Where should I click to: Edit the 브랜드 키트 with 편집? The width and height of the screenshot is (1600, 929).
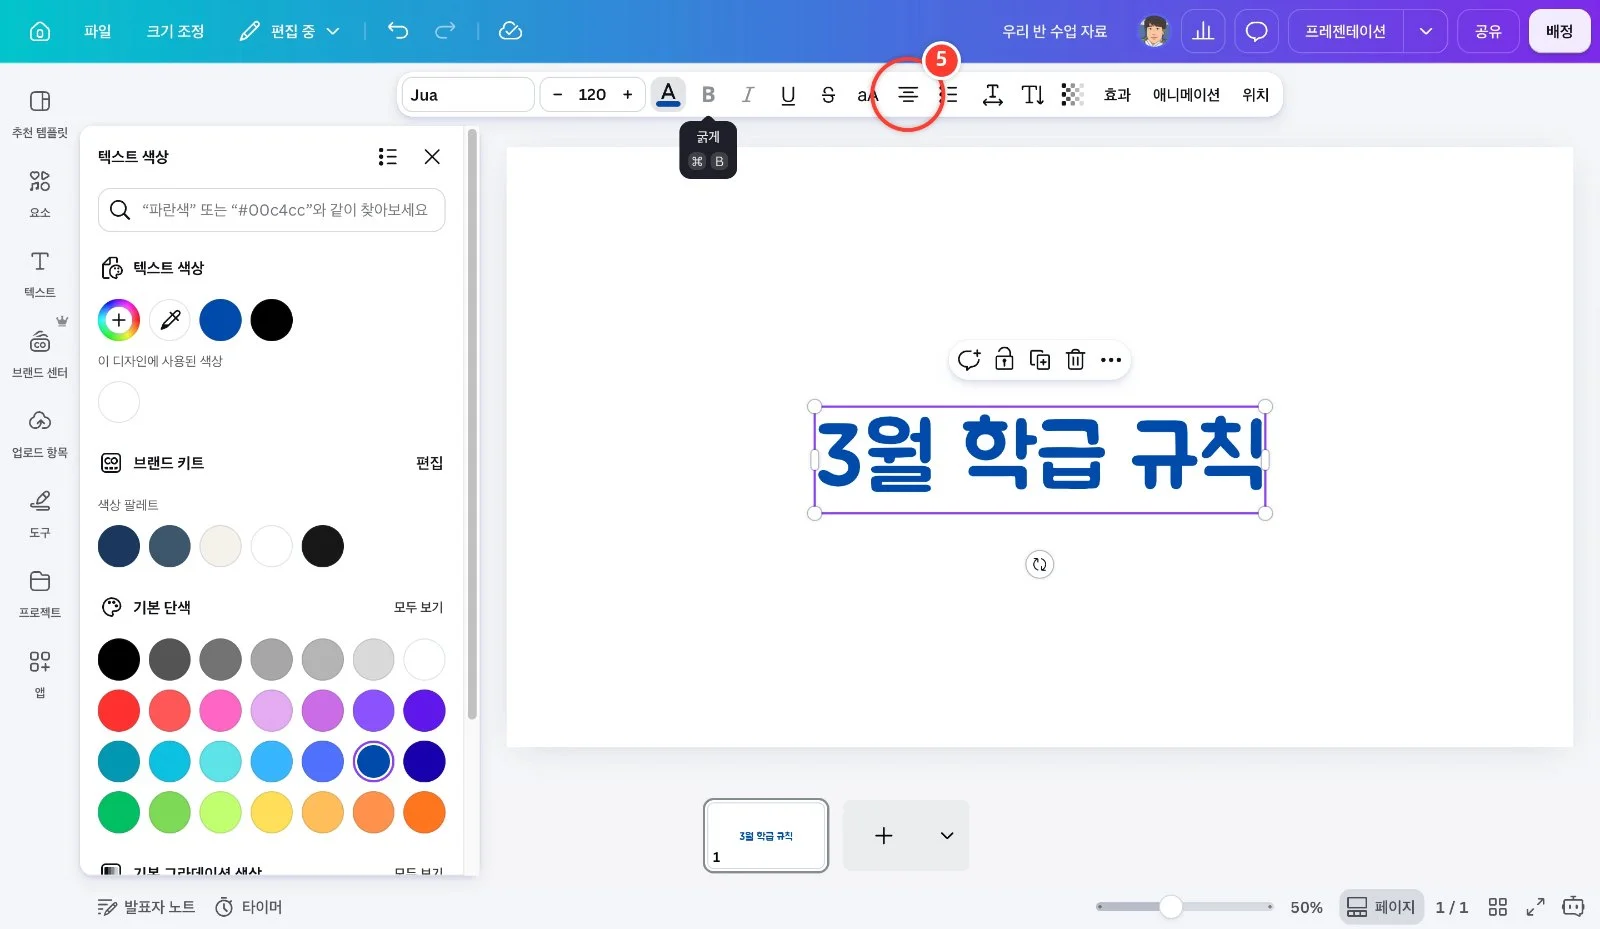tap(429, 463)
